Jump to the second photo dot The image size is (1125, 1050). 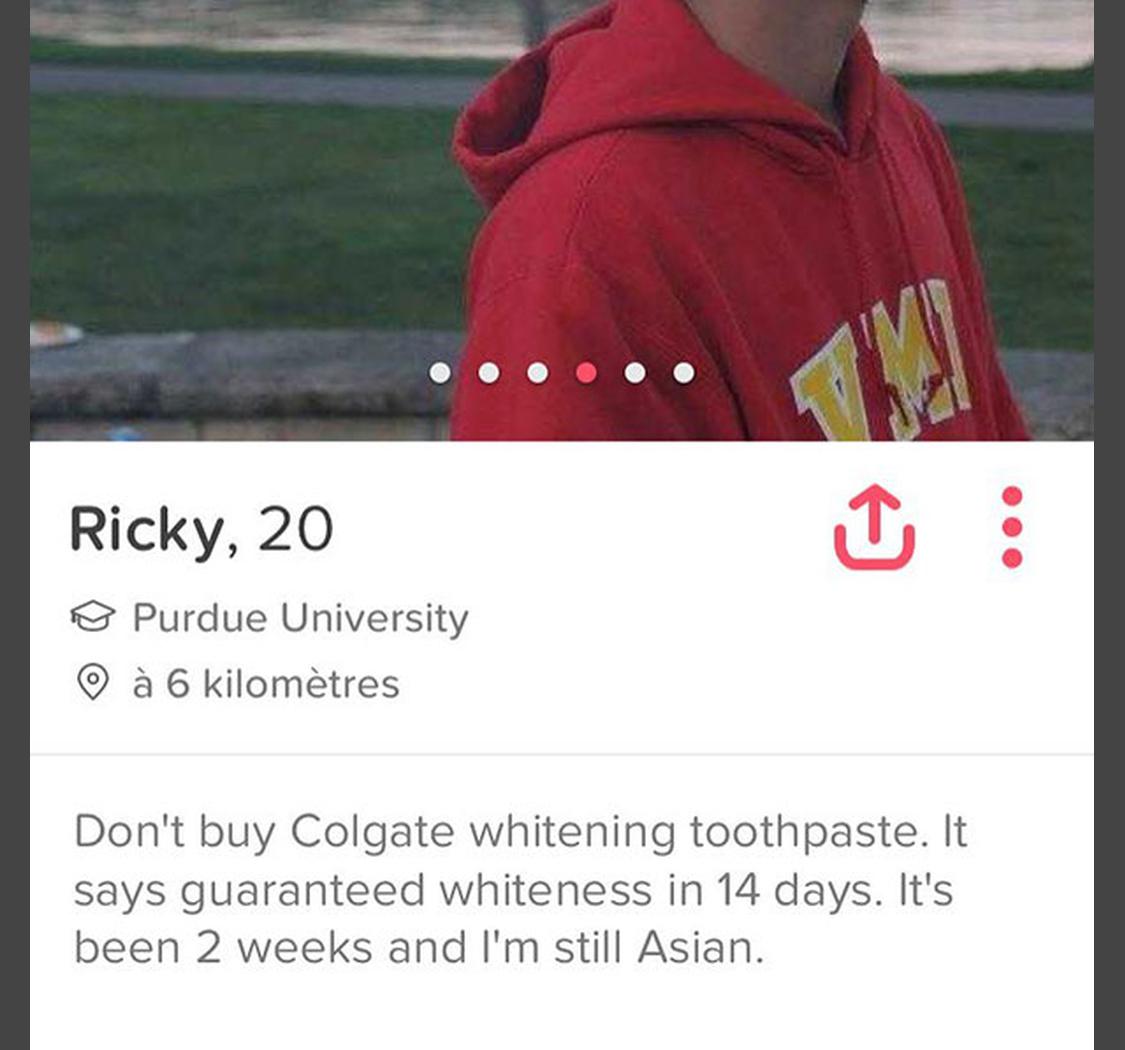click(x=489, y=372)
